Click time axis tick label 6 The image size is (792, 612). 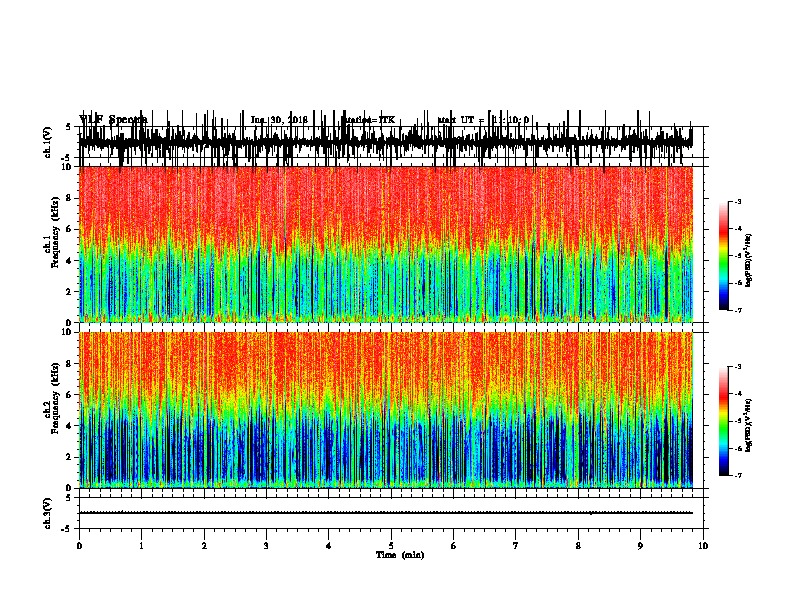[x=454, y=546]
